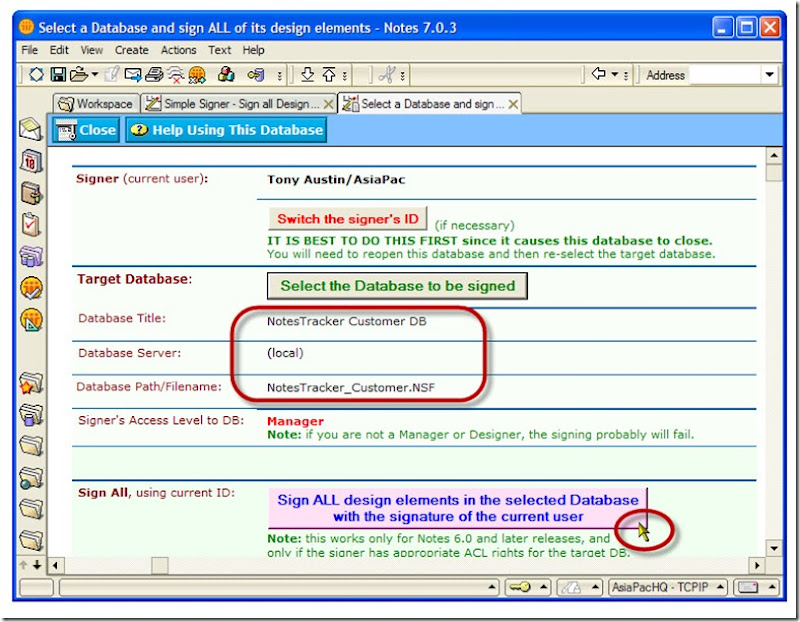Switch to the Workspace tab
The width and height of the screenshot is (800, 622).
point(96,104)
